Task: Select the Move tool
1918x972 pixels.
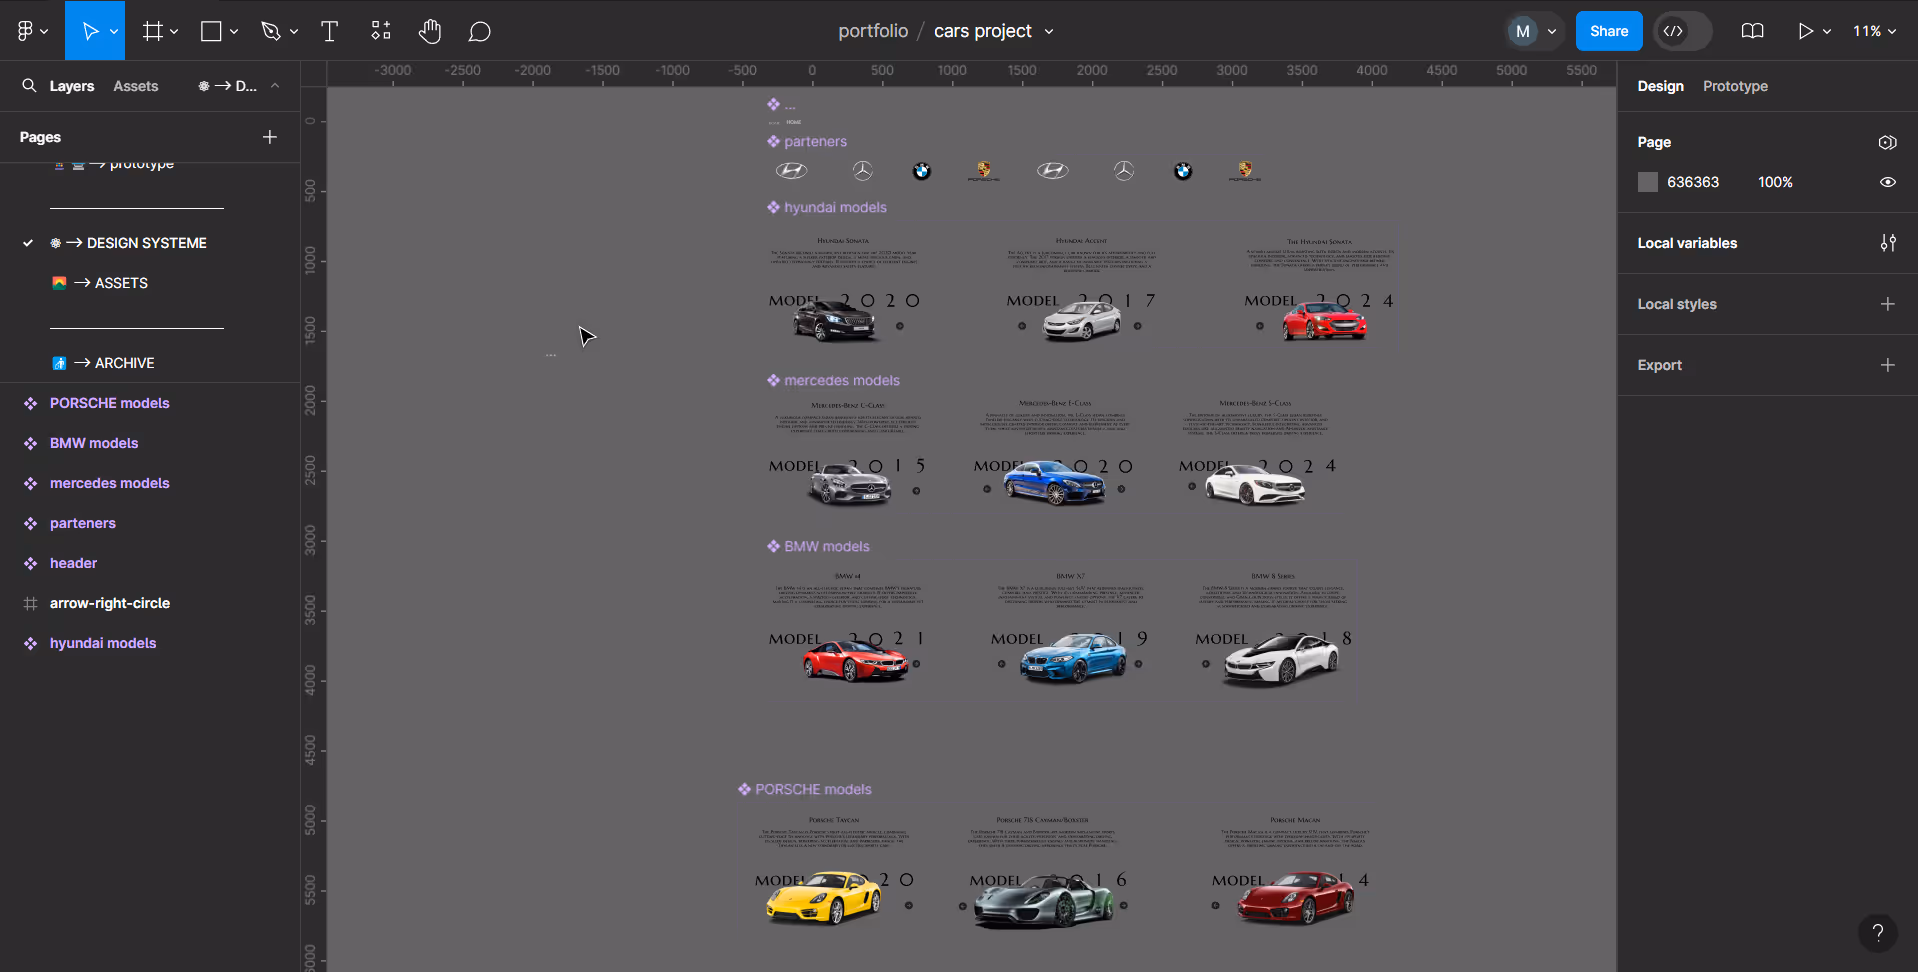Action: [x=90, y=31]
